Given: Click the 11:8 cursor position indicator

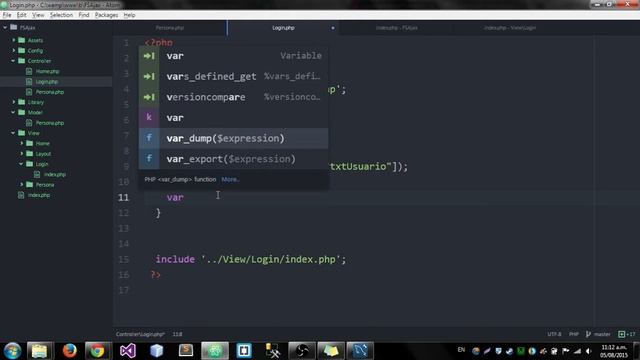Looking at the screenshot, I should coord(177,334).
